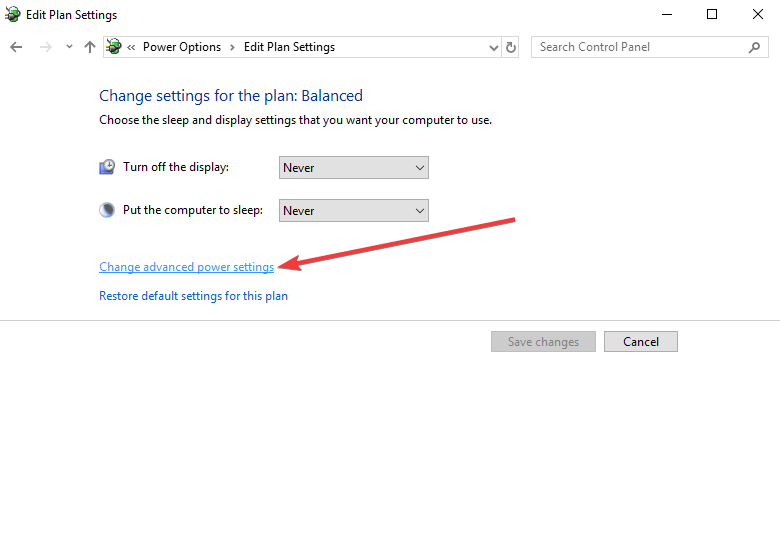Open the Turn off the display dropdown
The height and width of the screenshot is (550, 780).
pyautogui.click(x=353, y=168)
